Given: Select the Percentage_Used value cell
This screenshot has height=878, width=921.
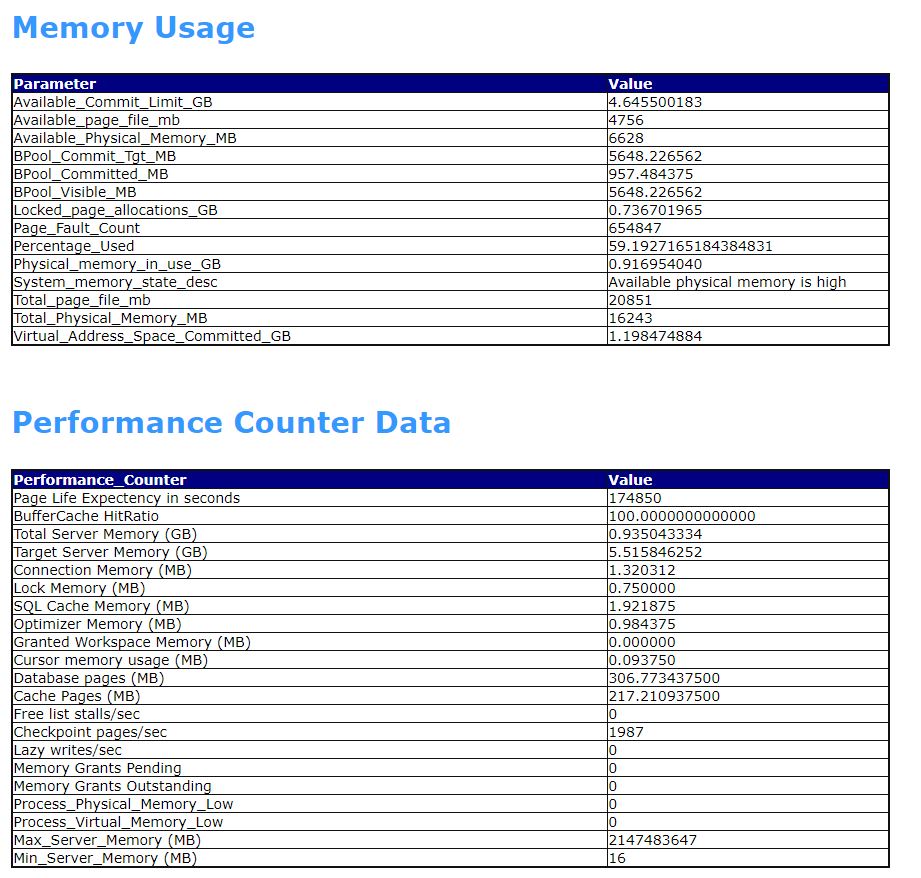Looking at the screenshot, I should (748, 246).
